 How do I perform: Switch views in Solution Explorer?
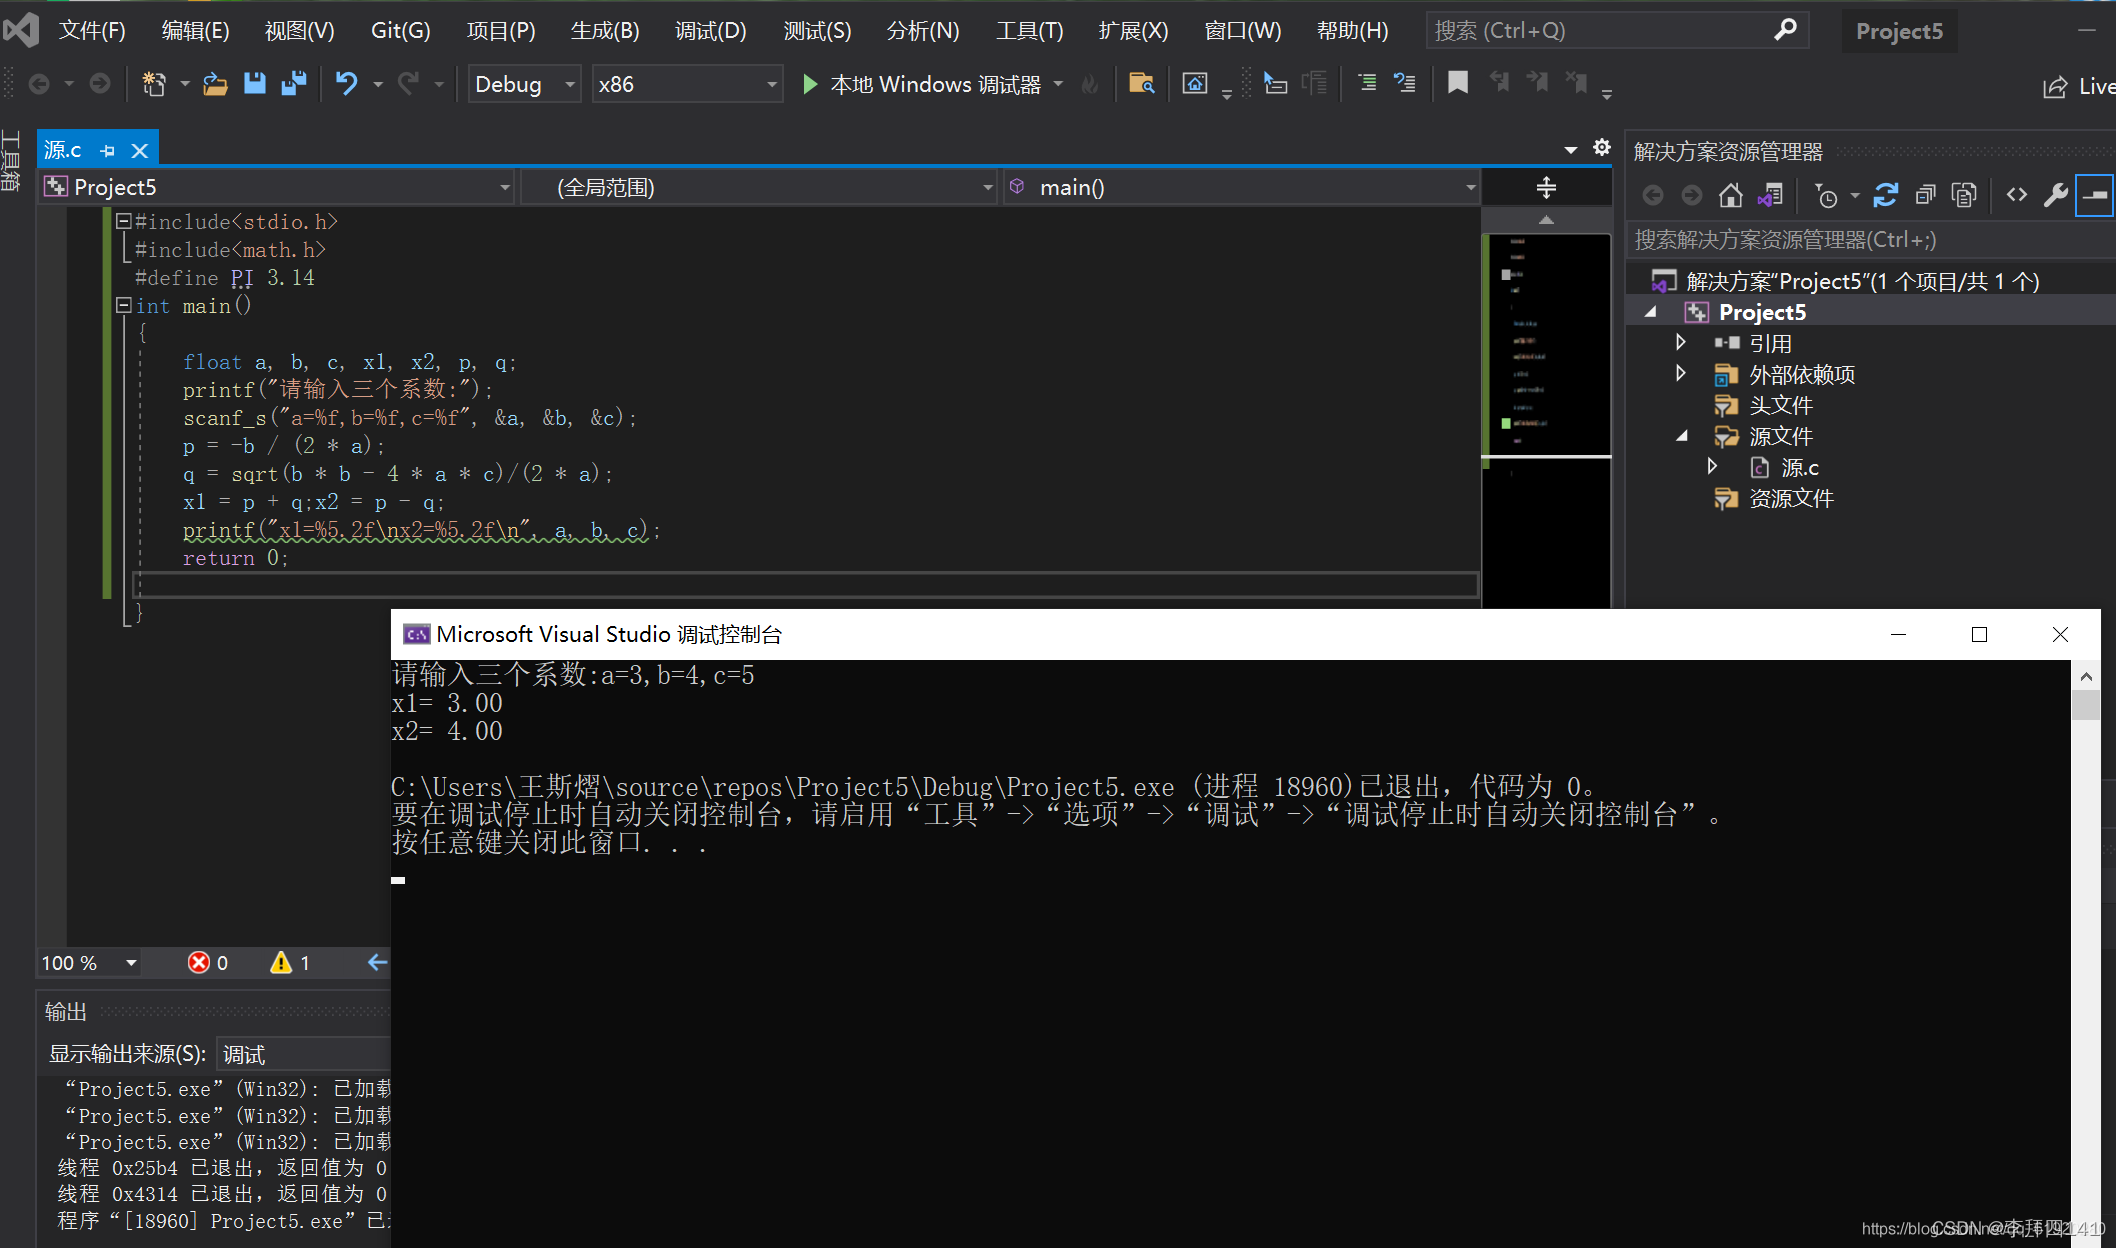point(1770,196)
